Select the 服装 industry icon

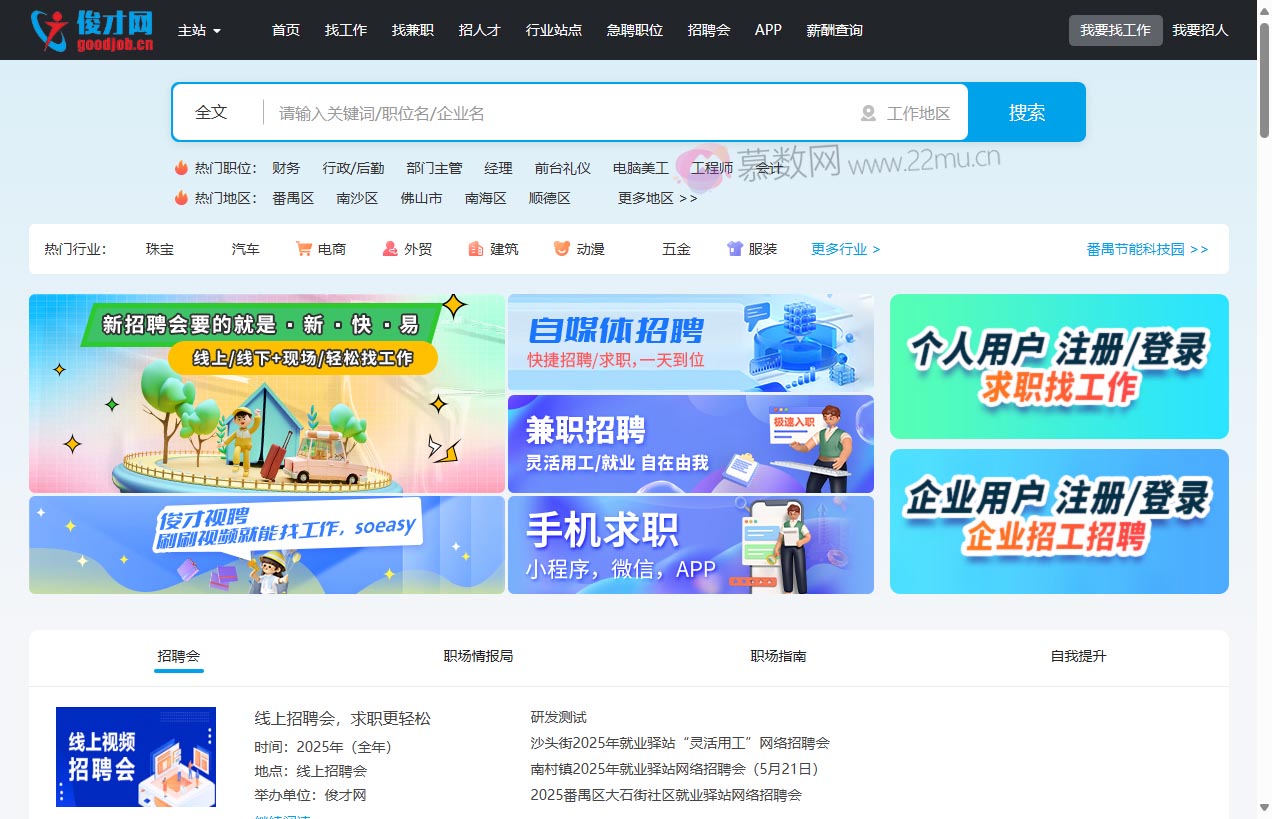click(734, 248)
